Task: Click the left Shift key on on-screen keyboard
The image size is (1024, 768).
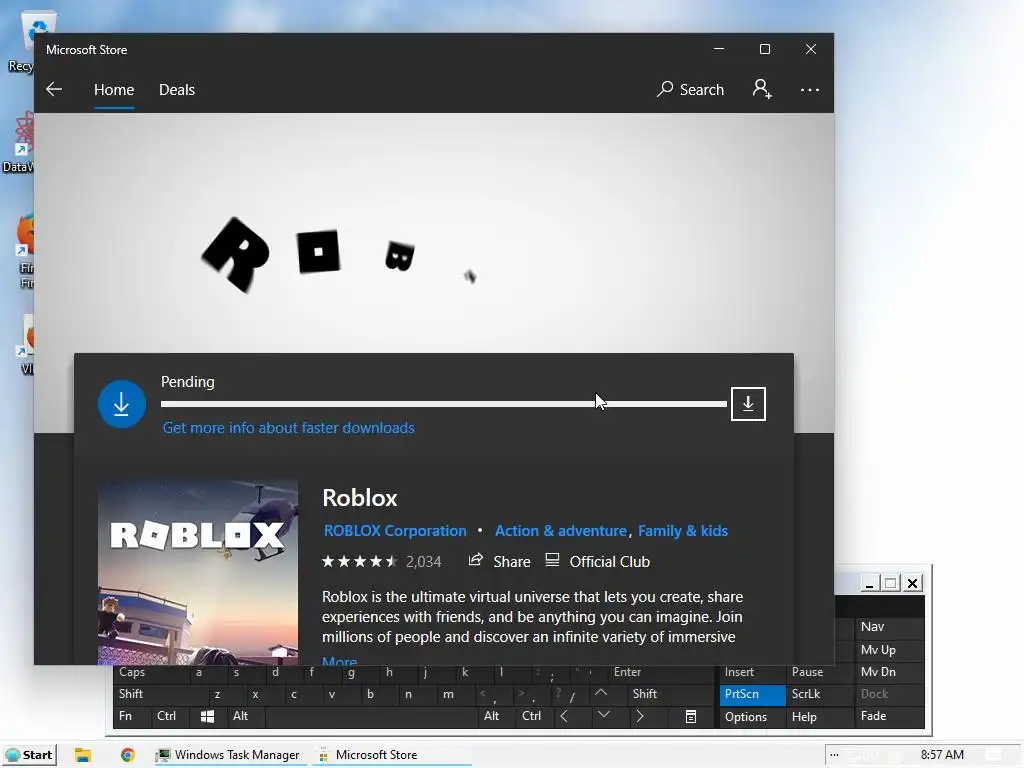Action: click(161, 694)
